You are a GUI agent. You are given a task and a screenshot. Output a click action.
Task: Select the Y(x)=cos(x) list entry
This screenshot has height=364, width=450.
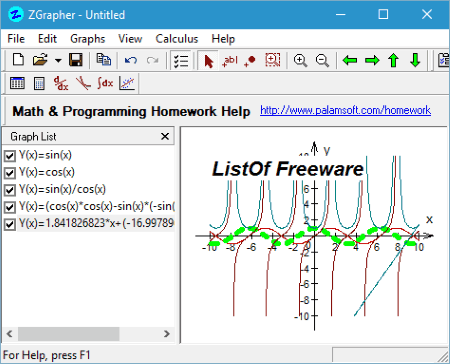[x=47, y=172]
